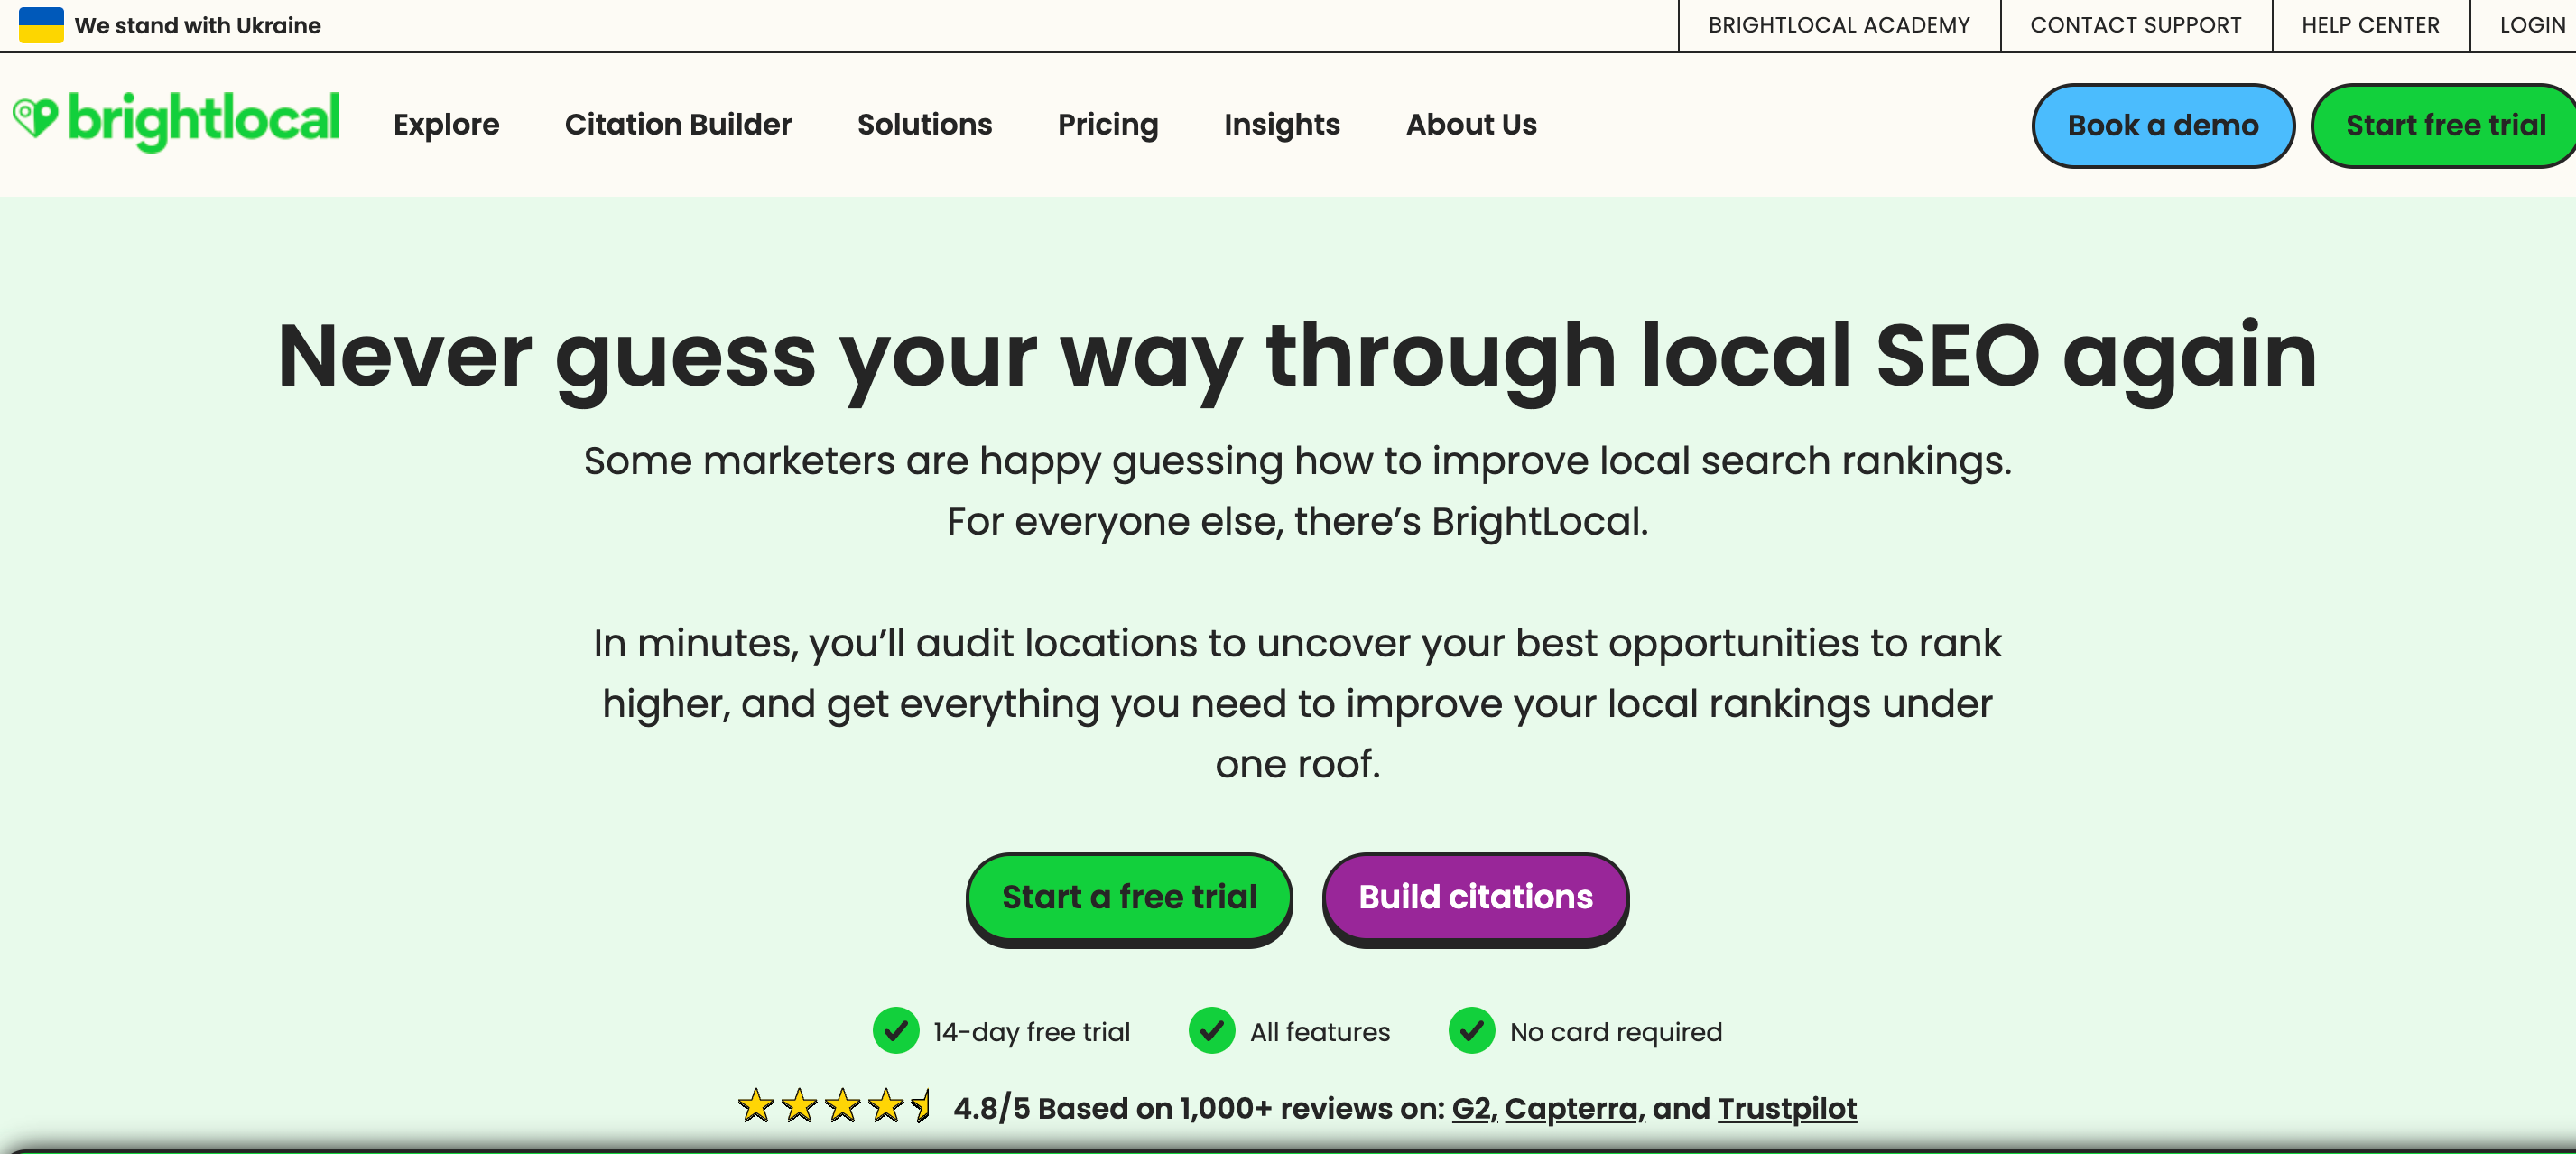
Task: Click the green checkmark beside 14-day free trial
Action: pos(895,1031)
